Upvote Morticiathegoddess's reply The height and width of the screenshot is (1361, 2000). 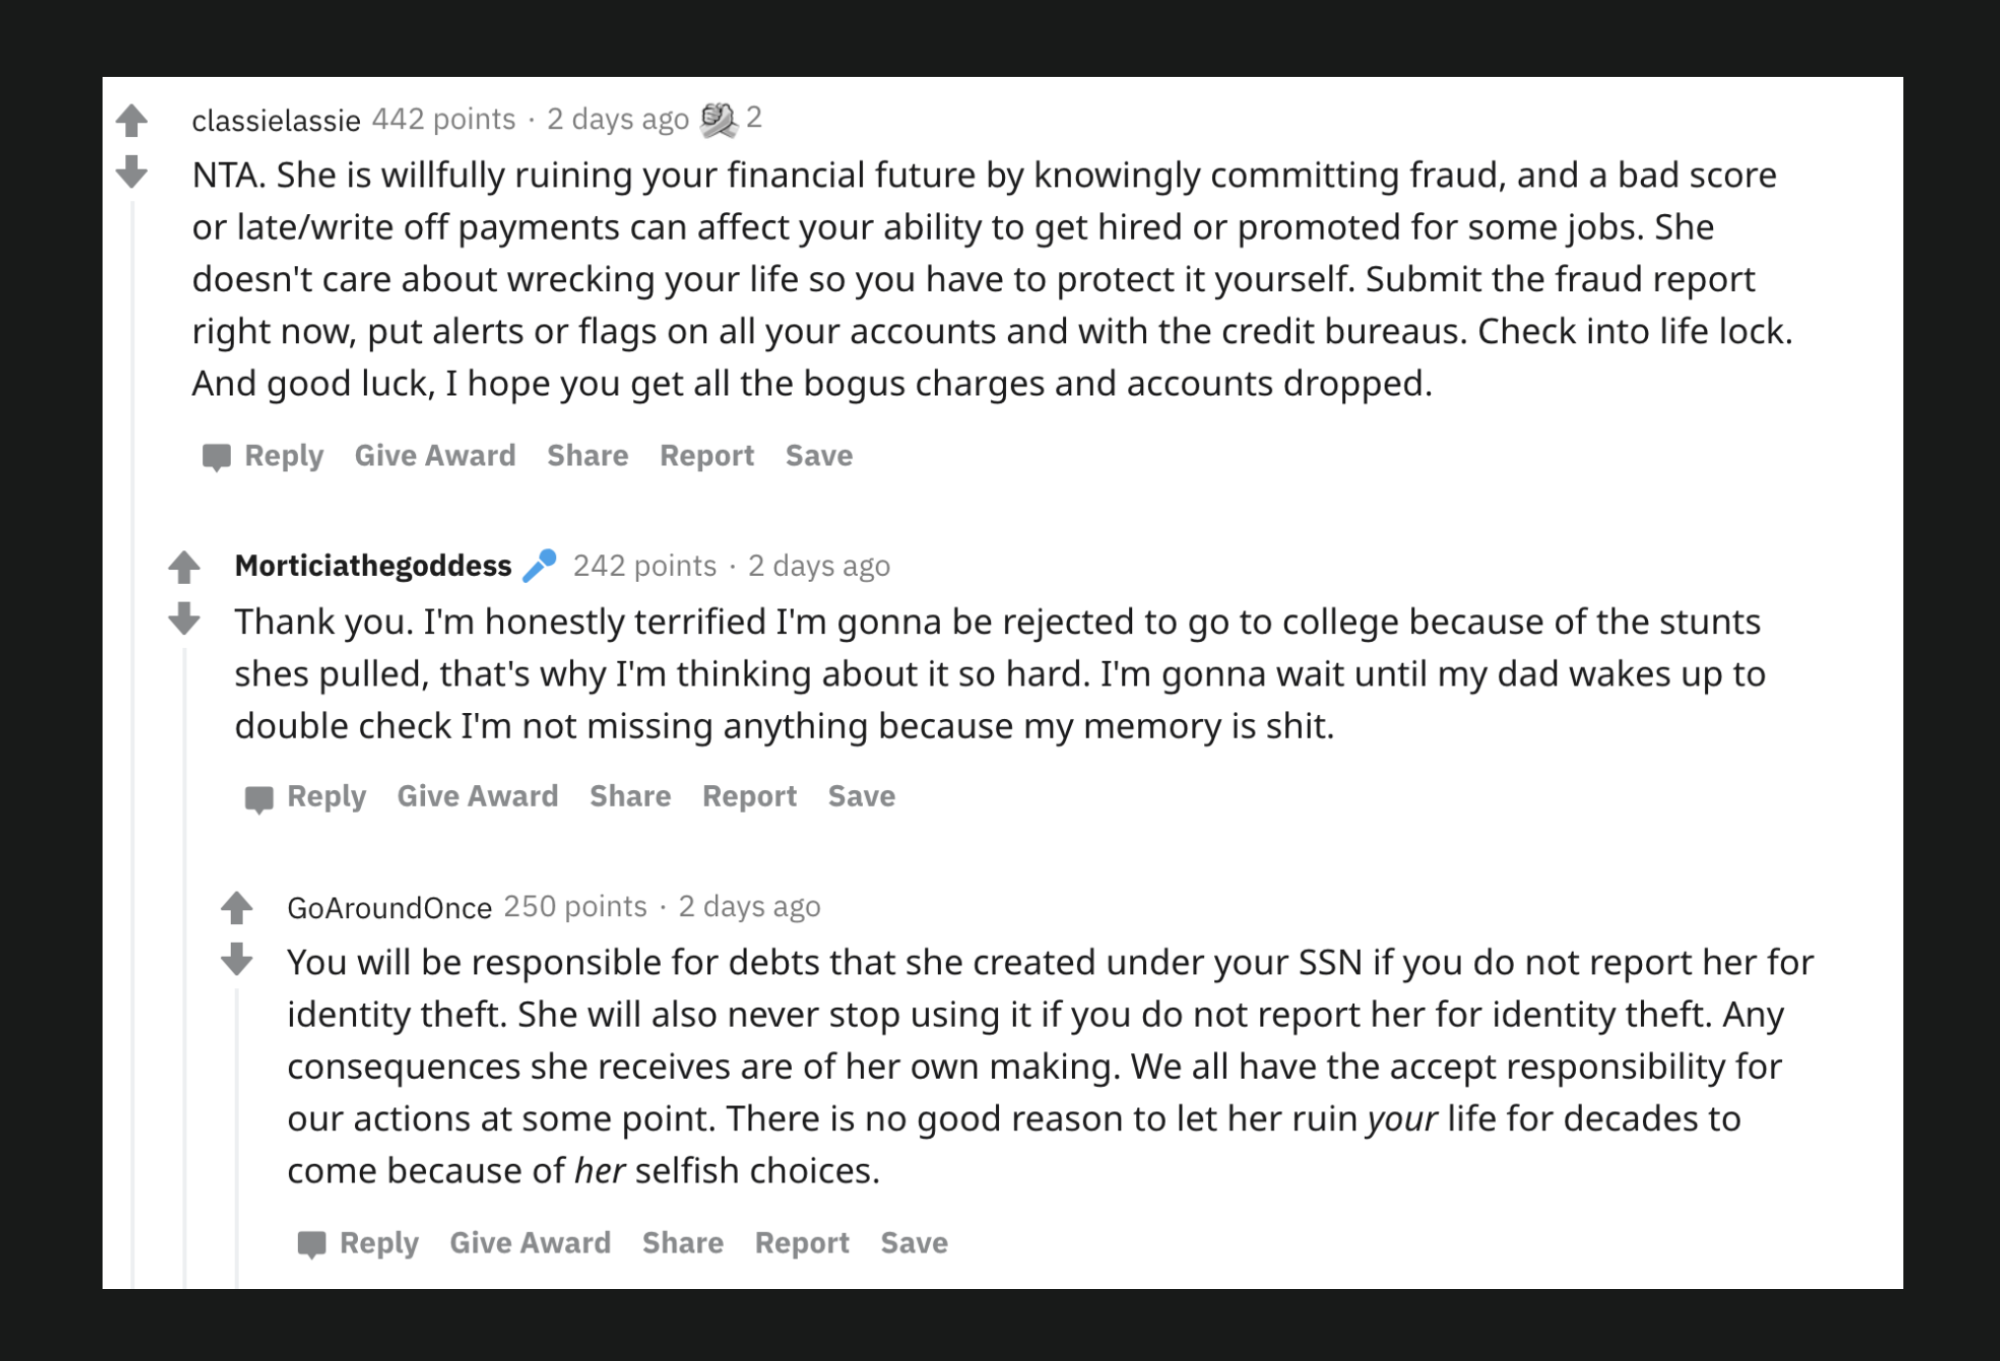tap(184, 567)
